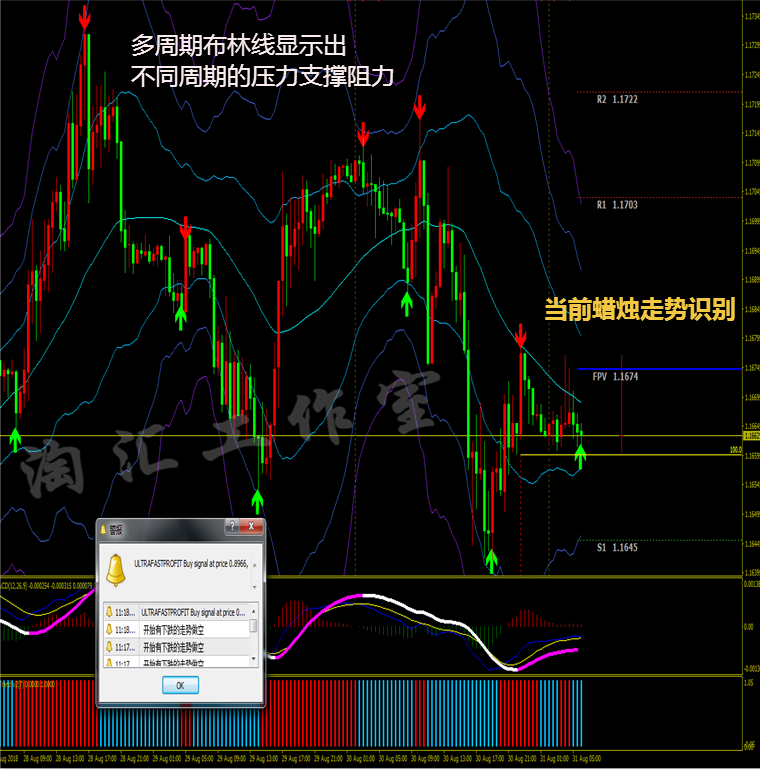This screenshot has height=770, width=760.
Task: Select the 11:18 ULTRAFASTPROFIT Buy signal row
Action: pyautogui.click(x=177, y=612)
